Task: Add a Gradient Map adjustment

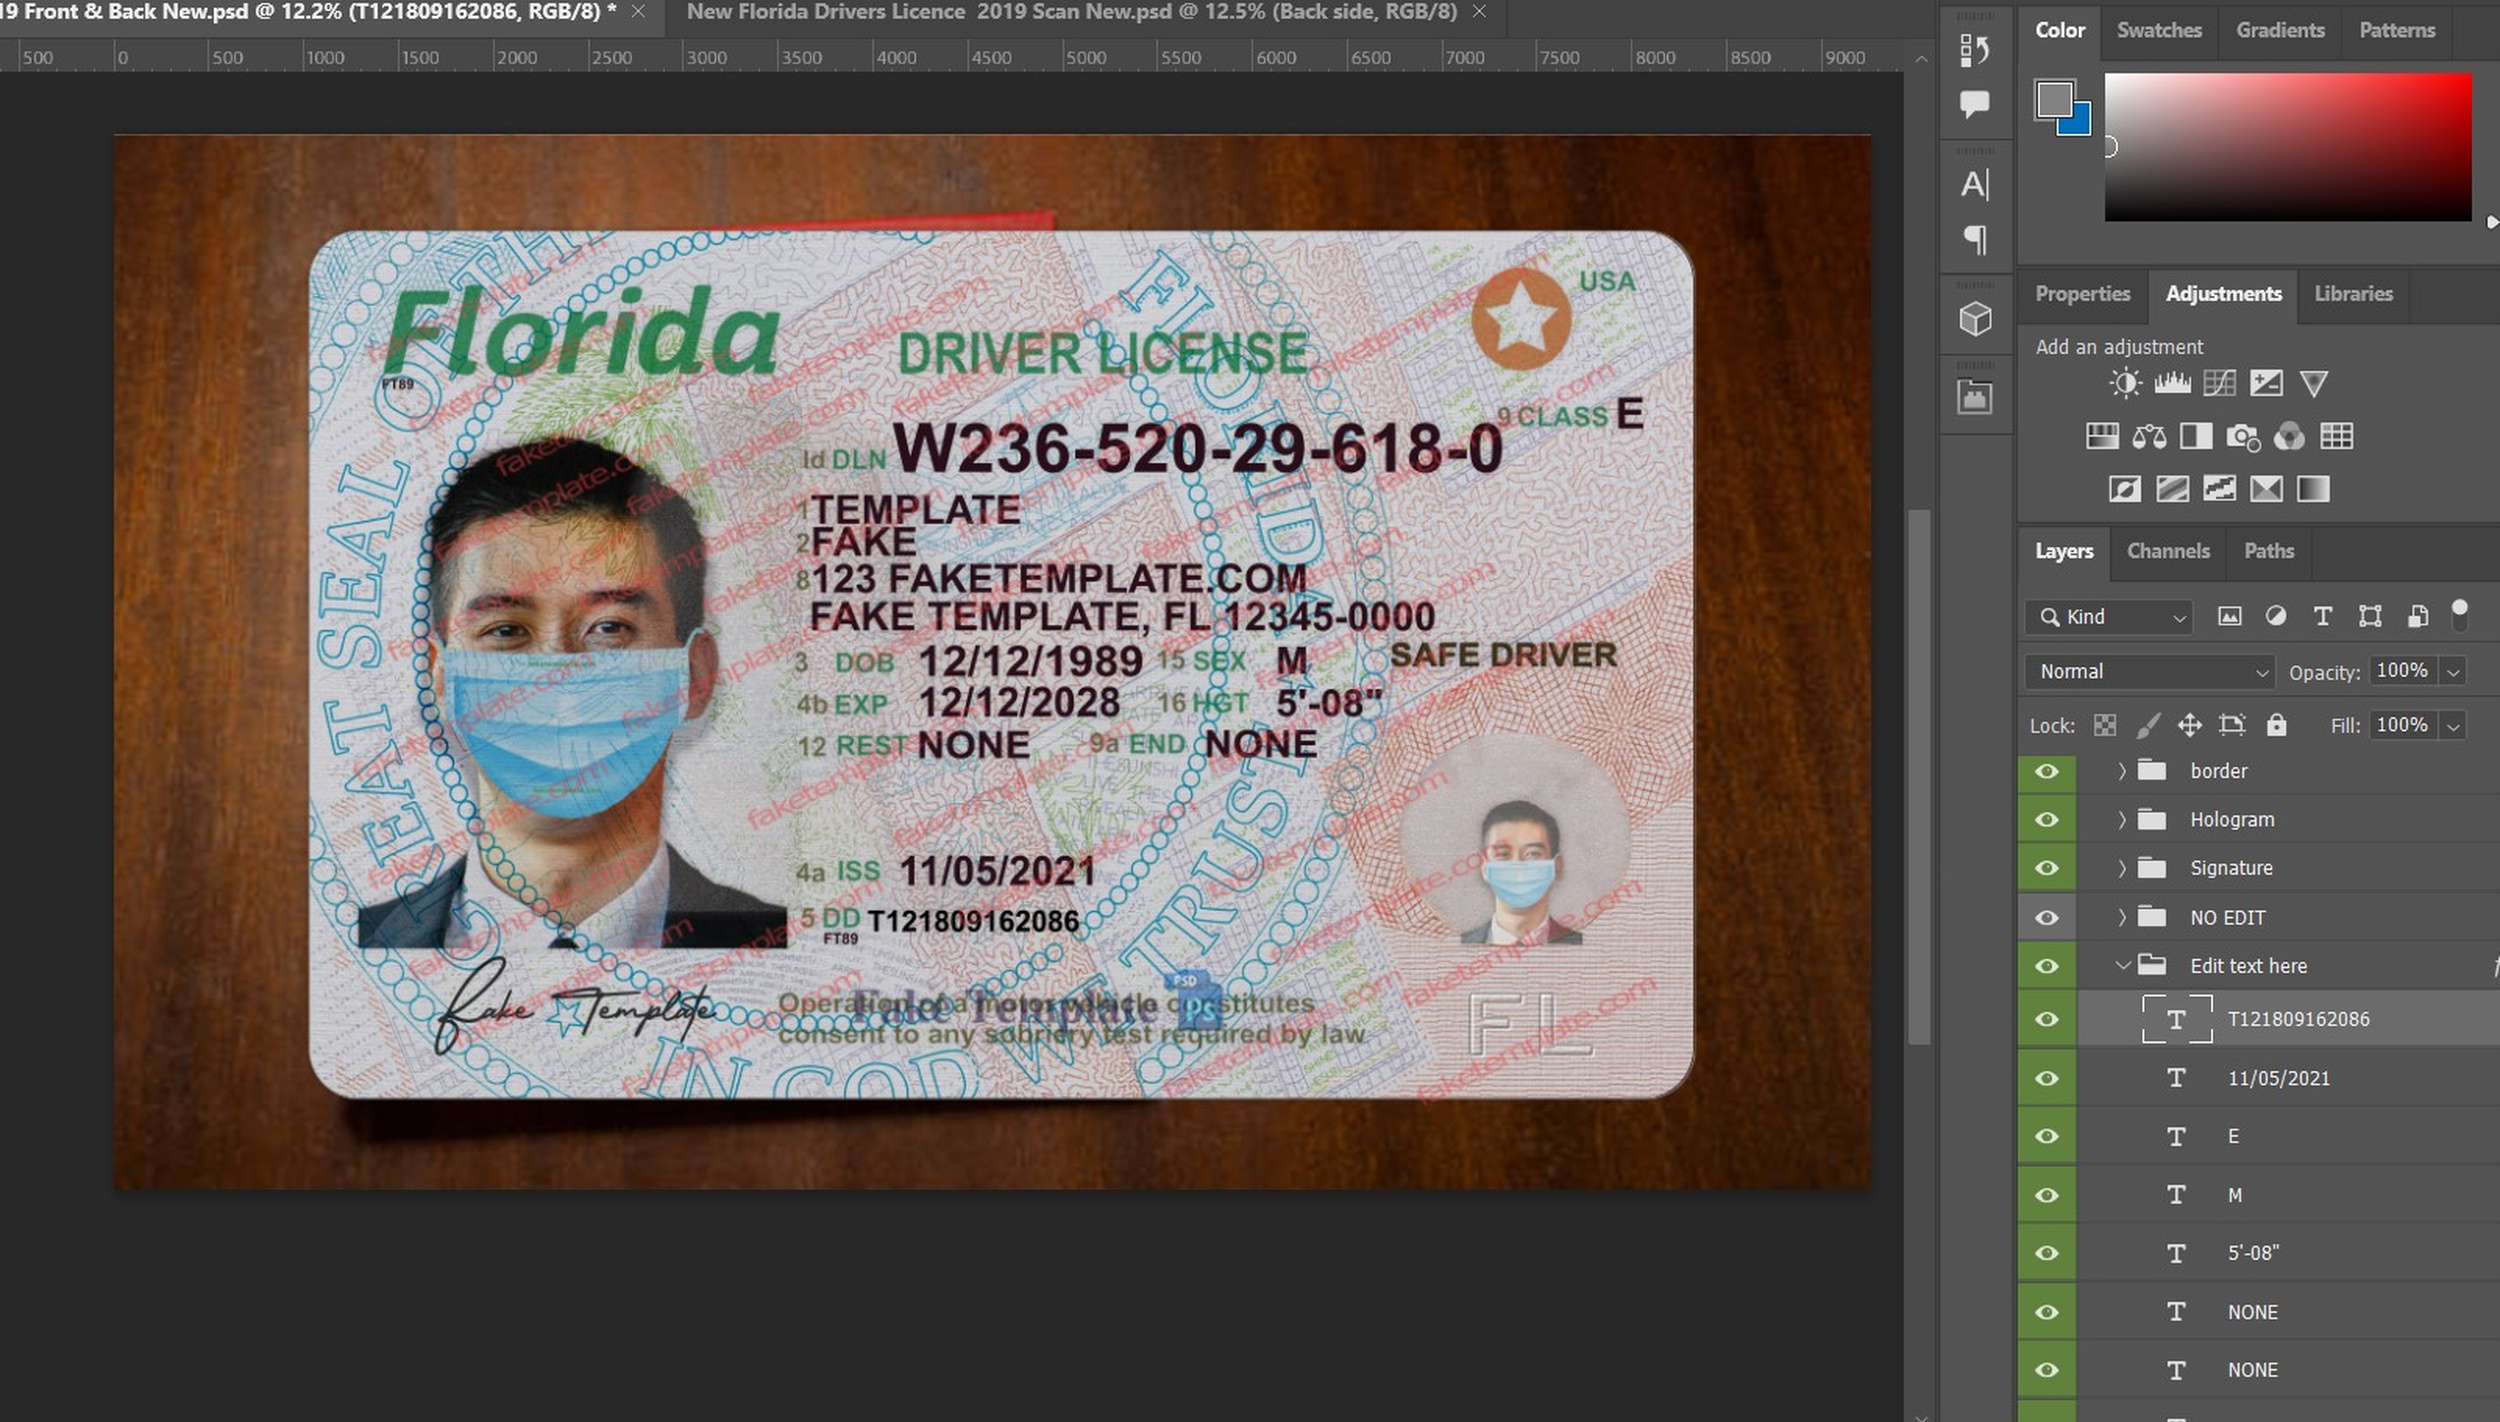Action: tap(2313, 489)
